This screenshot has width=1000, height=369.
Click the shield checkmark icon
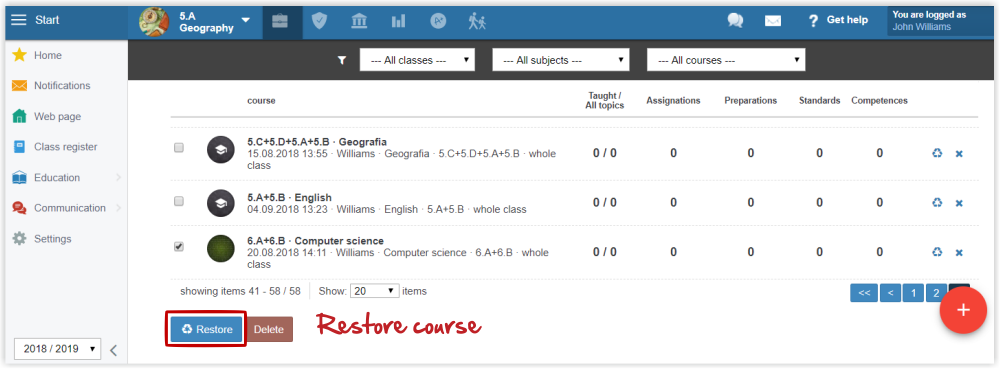319,21
